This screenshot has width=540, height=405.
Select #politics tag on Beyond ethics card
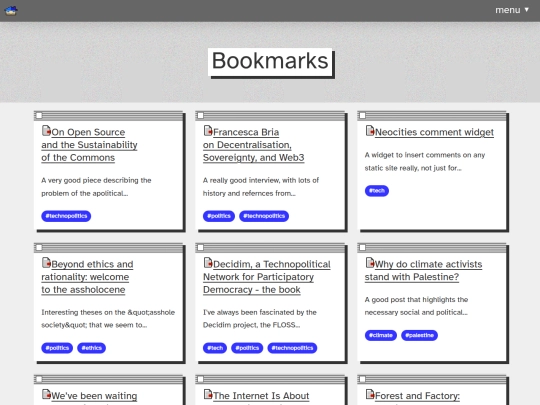57,348
